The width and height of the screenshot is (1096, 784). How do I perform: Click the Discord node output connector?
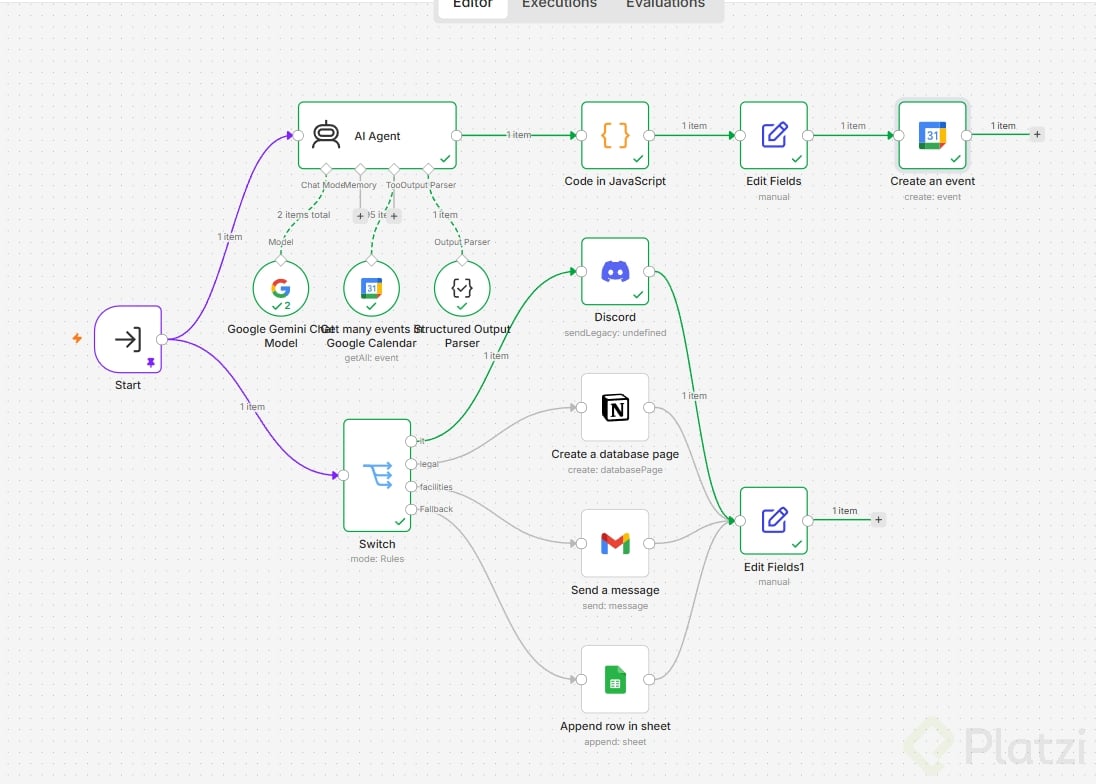click(x=649, y=271)
